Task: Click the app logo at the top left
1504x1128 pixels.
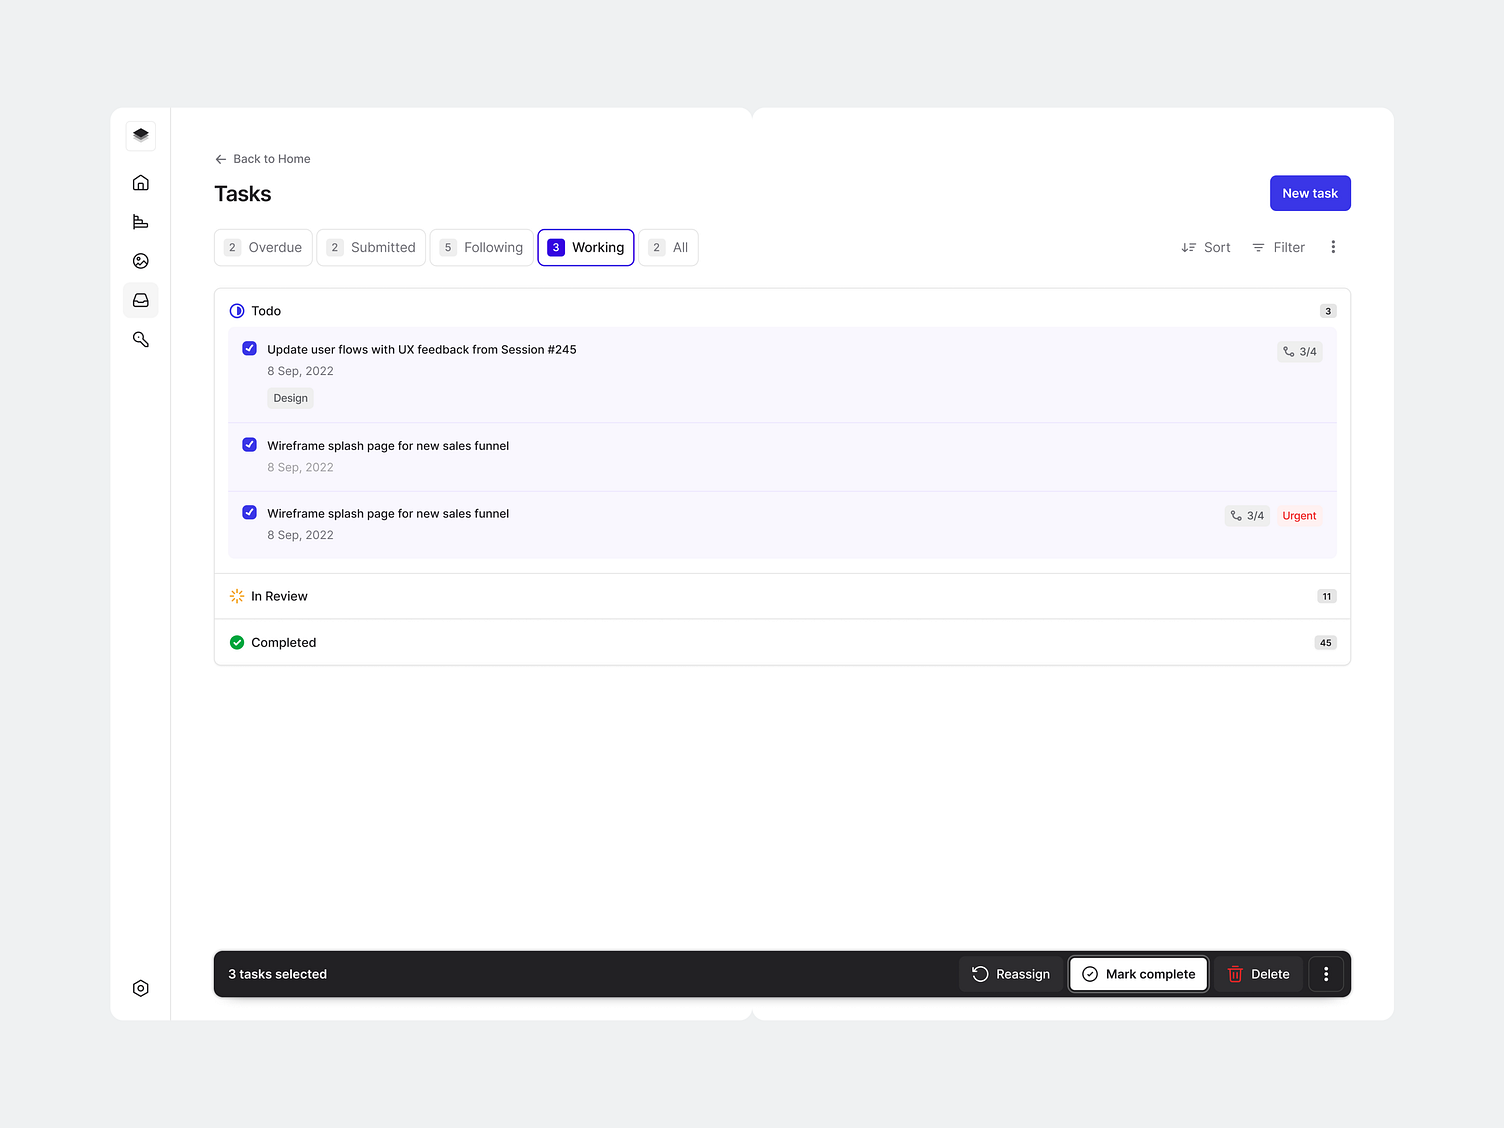Action: [140, 135]
